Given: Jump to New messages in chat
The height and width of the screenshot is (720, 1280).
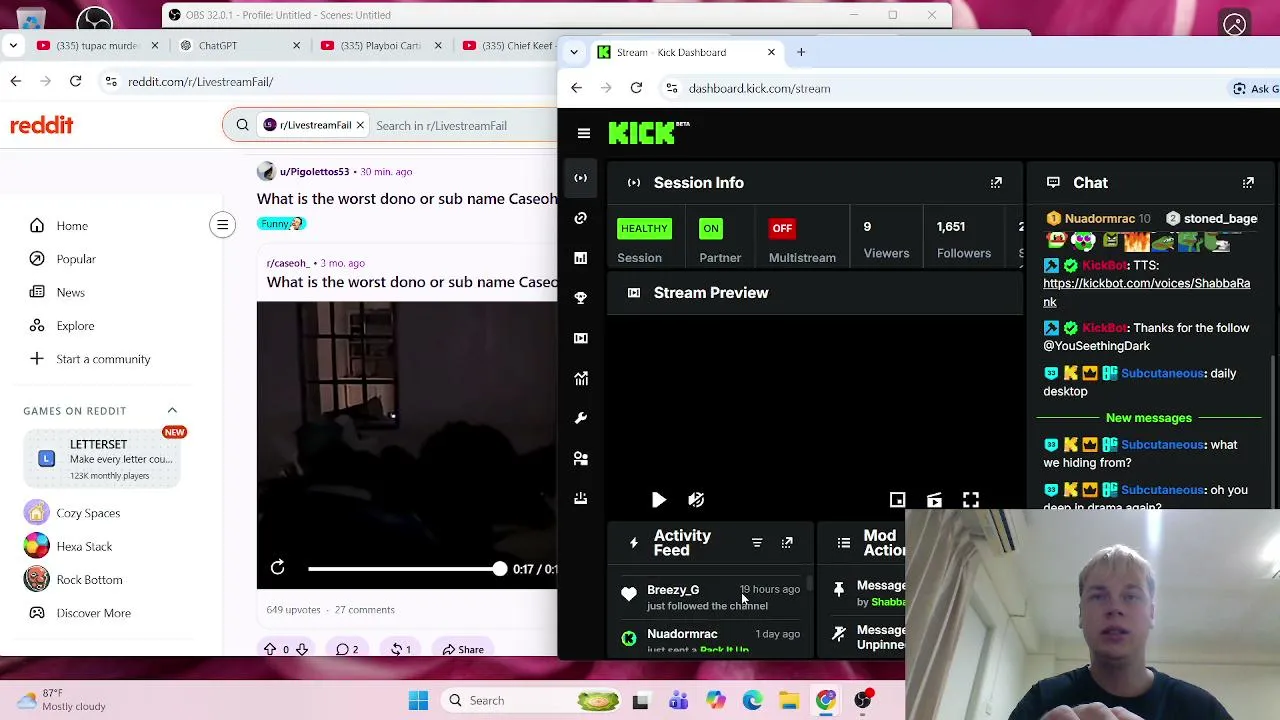Looking at the screenshot, I should pyautogui.click(x=1149, y=418).
